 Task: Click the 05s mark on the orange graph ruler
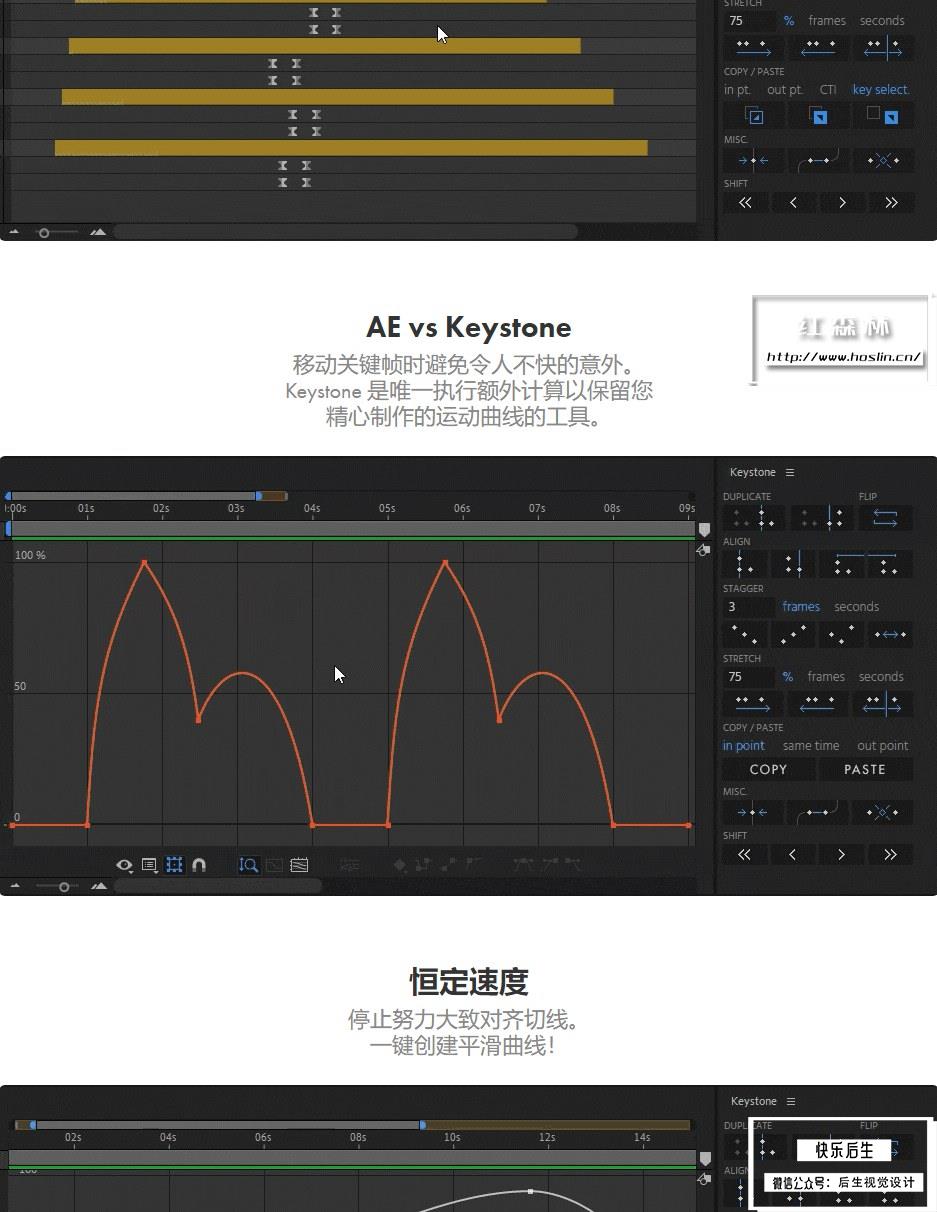[x=387, y=508]
